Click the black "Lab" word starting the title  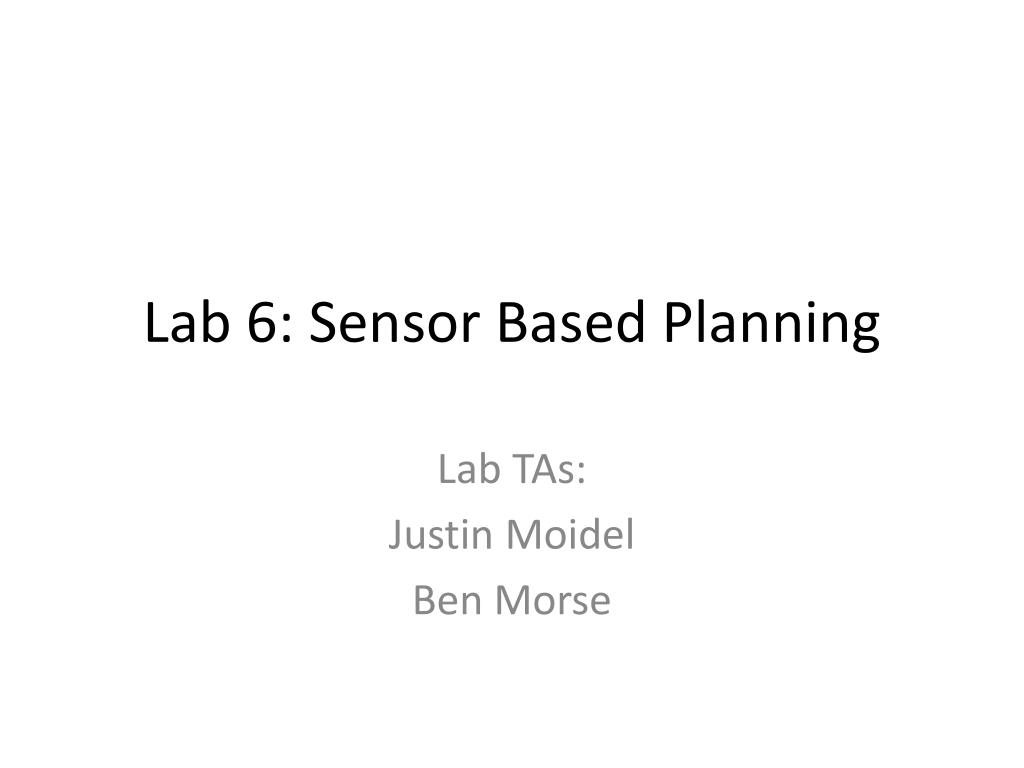click(x=187, y=321)
